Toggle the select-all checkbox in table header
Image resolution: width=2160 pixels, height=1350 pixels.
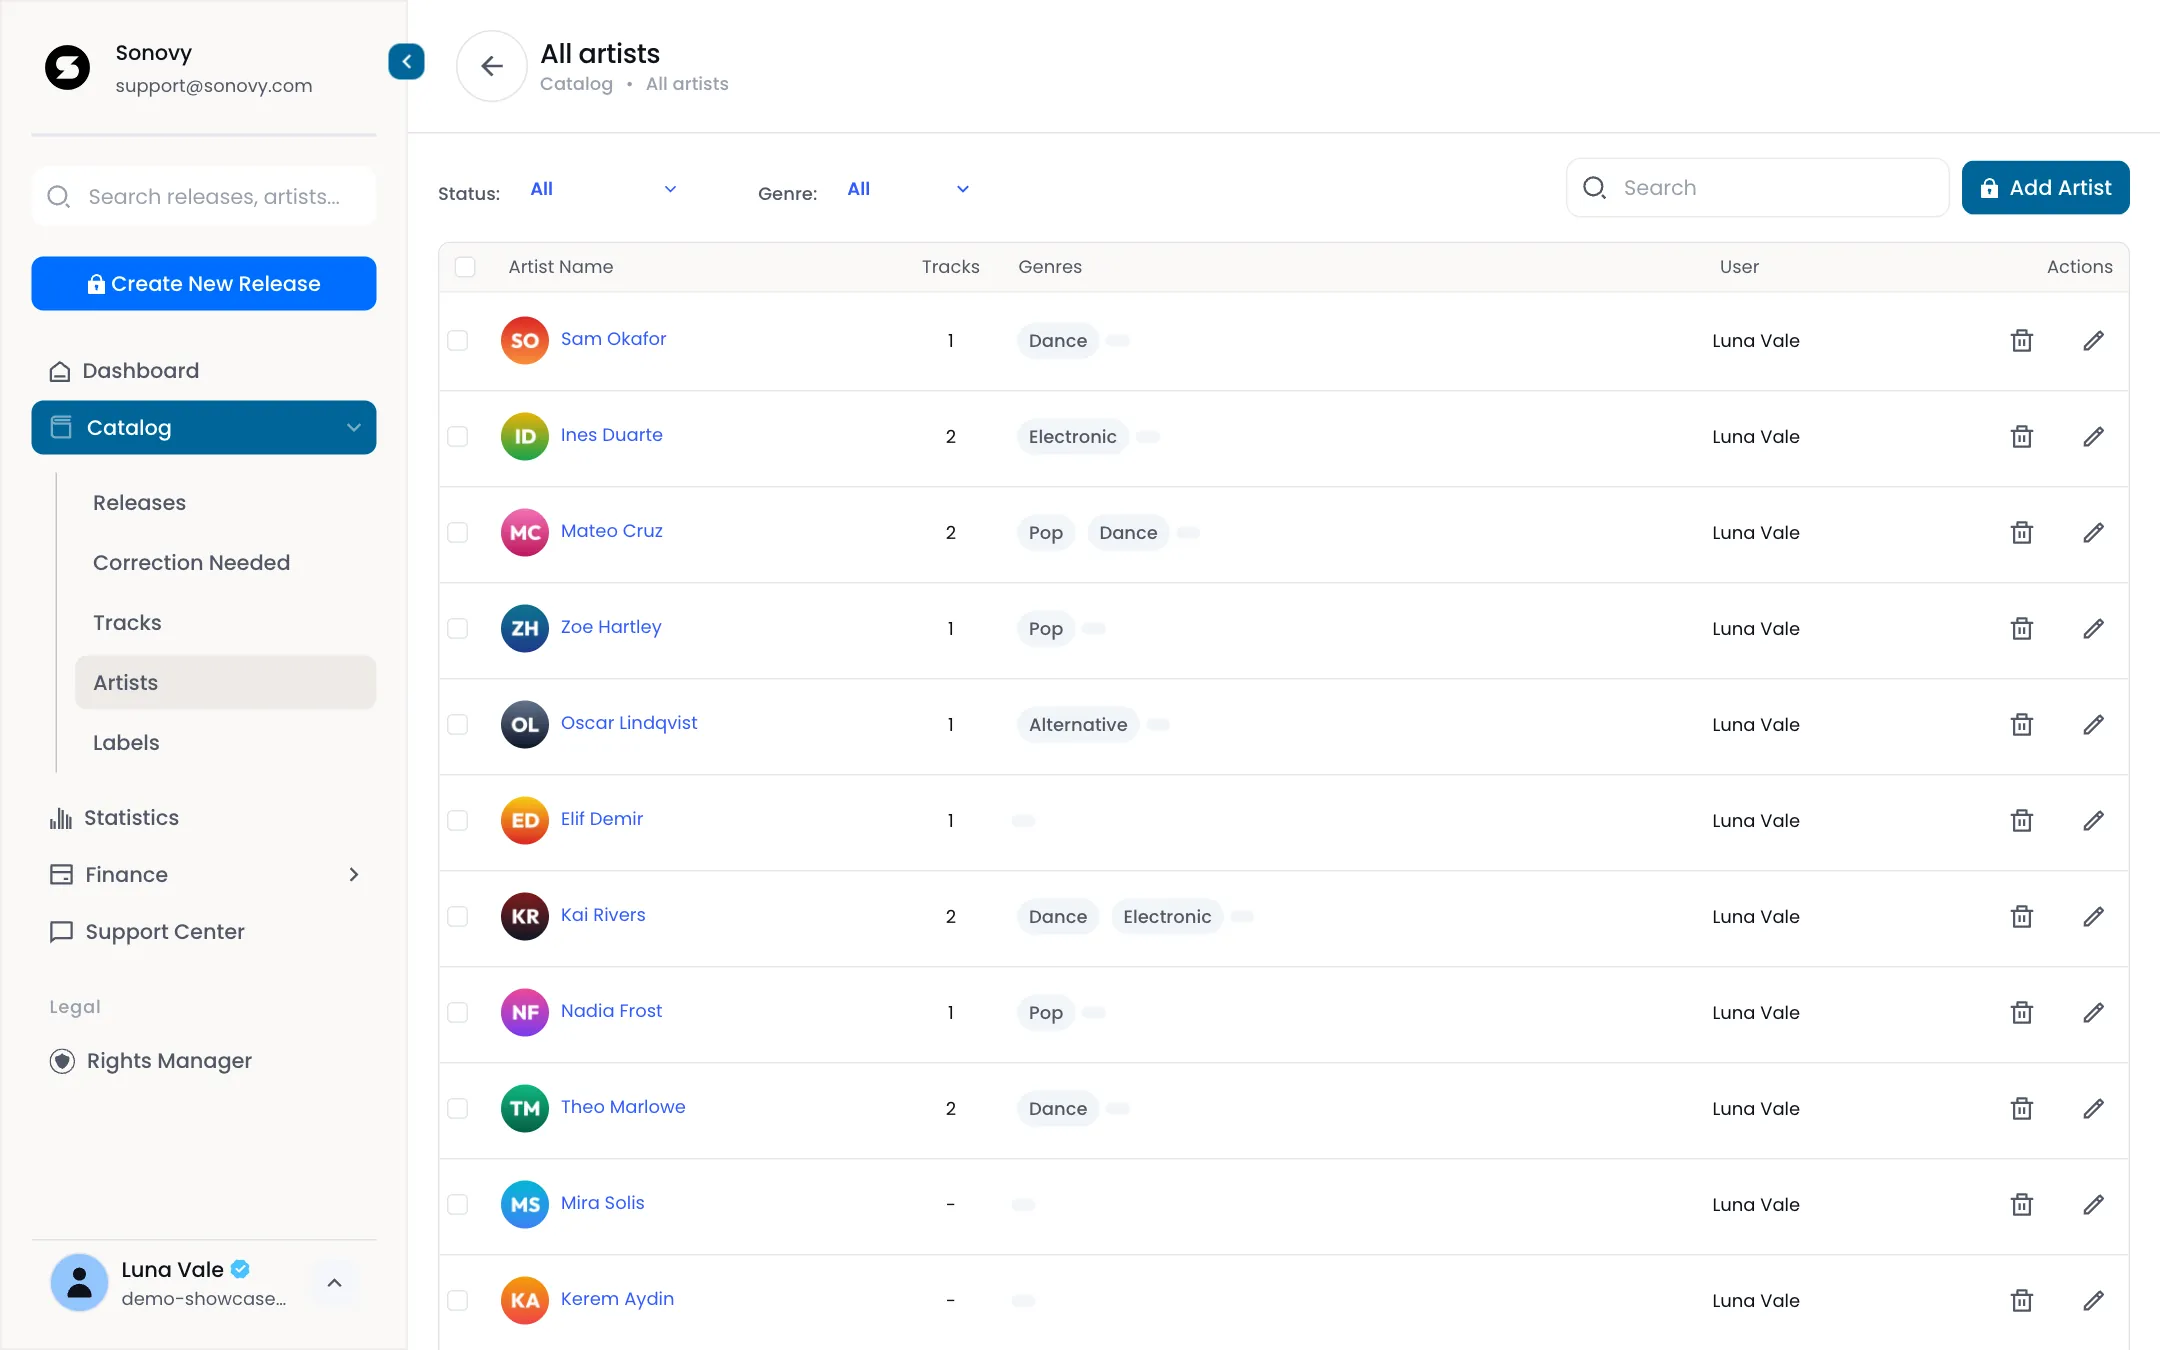click(x=464, y=267)
